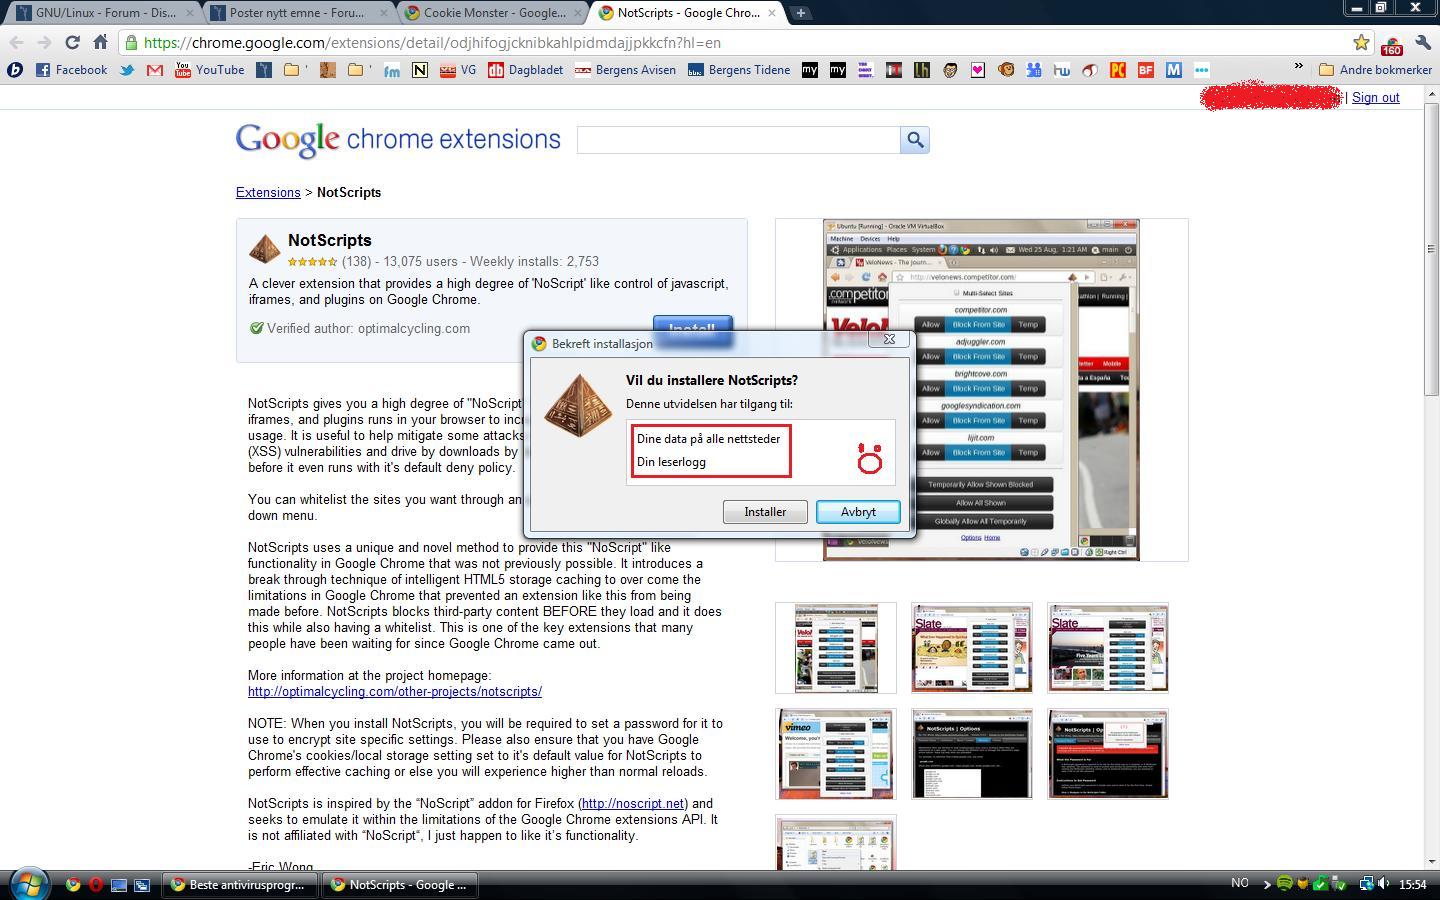Open the Dagbladet bookmark
This screenshot has height=900, width=1440.
click(x=525, y=70)
